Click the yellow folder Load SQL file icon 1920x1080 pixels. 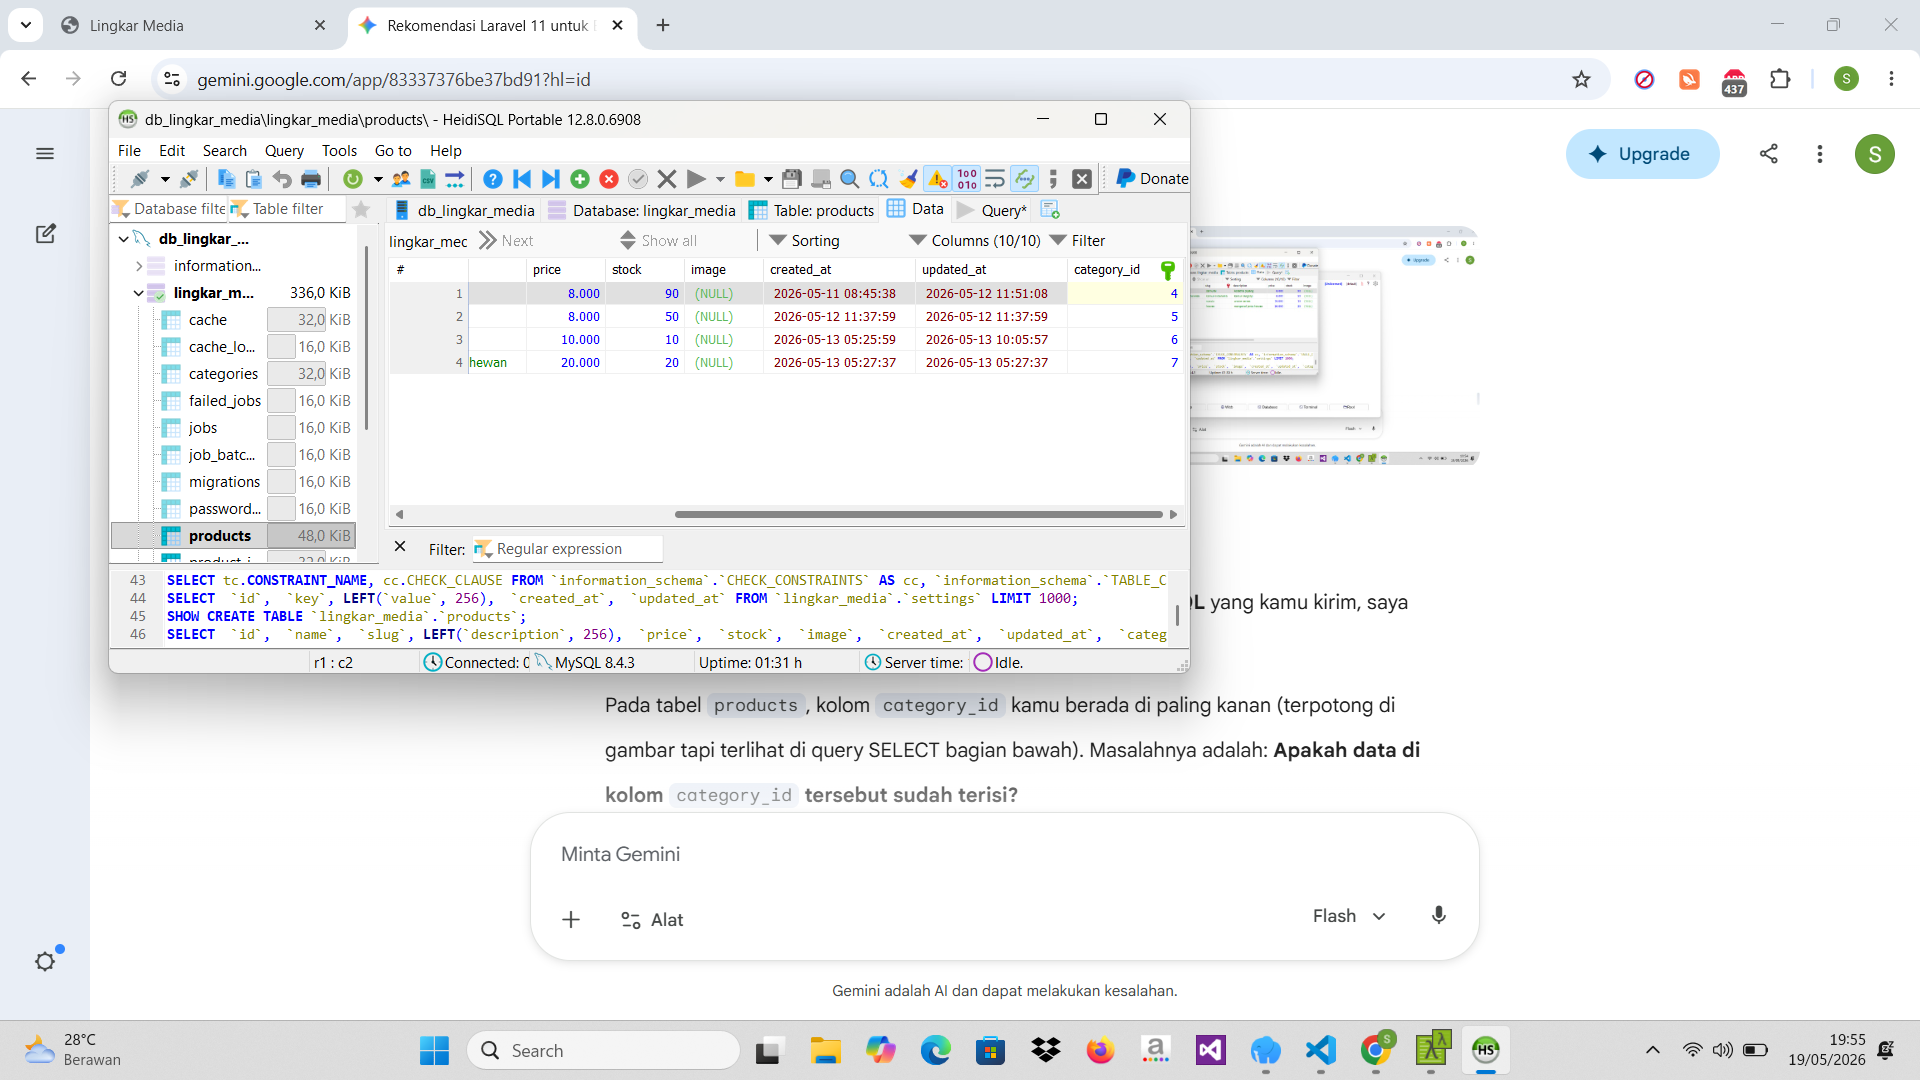click(x=745, y=179)
